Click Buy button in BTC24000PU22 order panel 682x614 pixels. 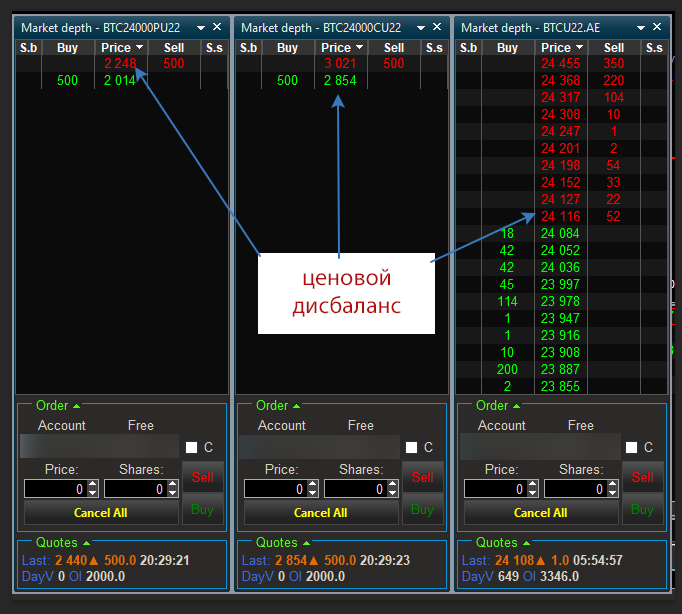coord(203,509)
